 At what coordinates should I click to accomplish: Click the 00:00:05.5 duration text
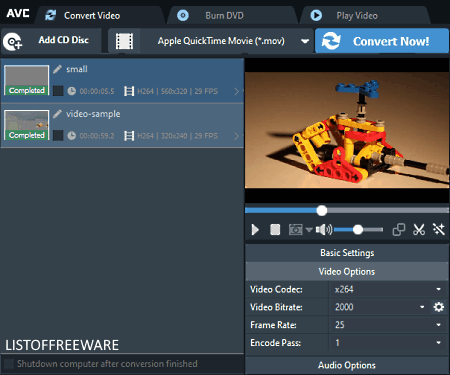(x=97, y=91)
